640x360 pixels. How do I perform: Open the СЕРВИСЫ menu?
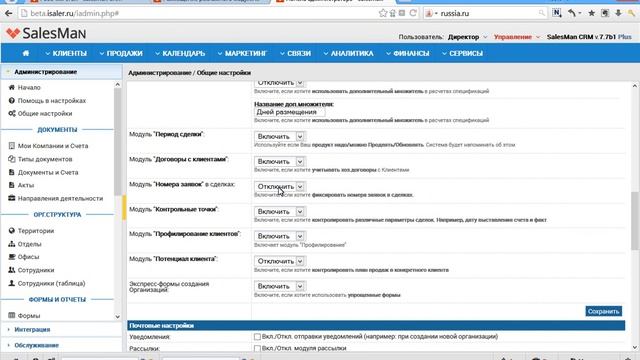(462, 53)
